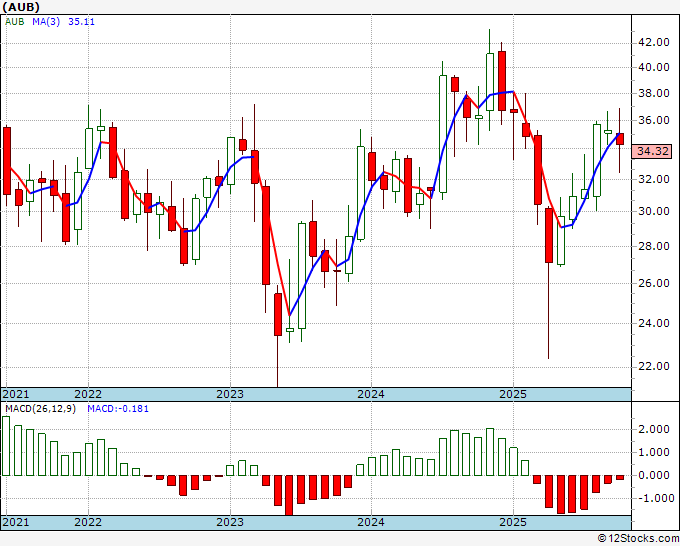Click the 22.00 price axis label
Viewport: 680px width, 546px height.
pos(654,366)
